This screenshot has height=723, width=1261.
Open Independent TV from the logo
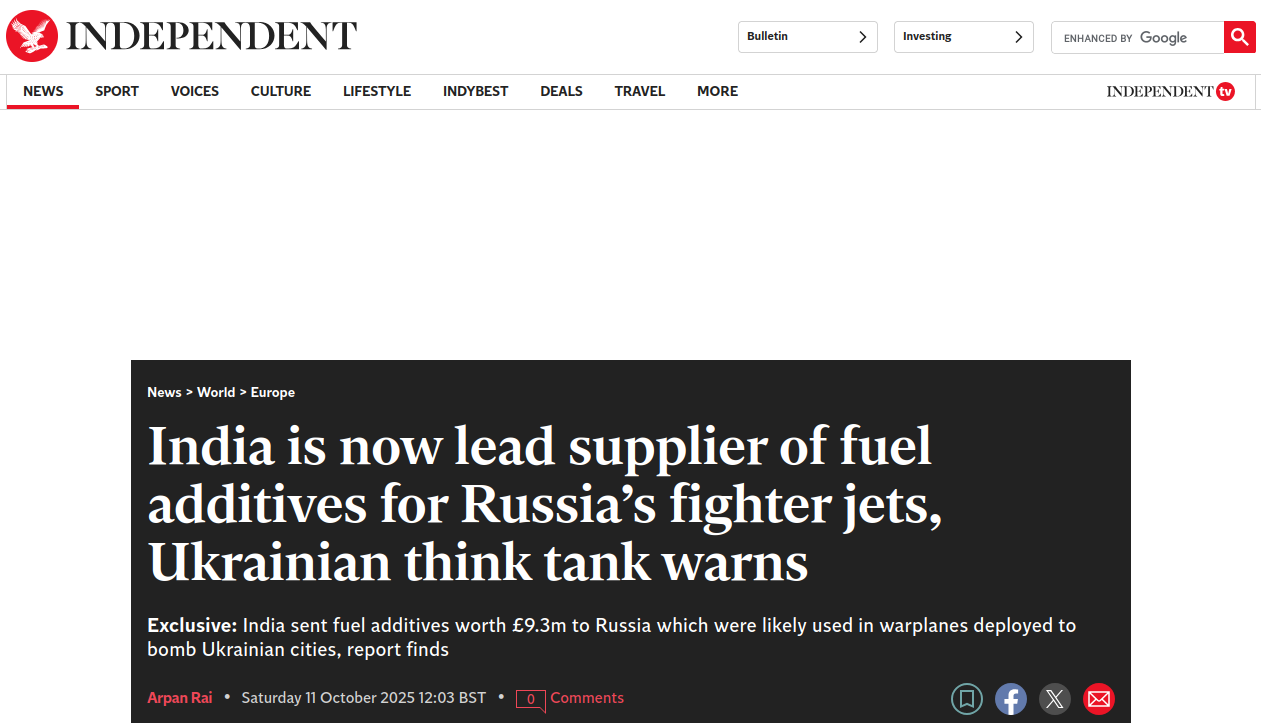[x=1170, y=91]
